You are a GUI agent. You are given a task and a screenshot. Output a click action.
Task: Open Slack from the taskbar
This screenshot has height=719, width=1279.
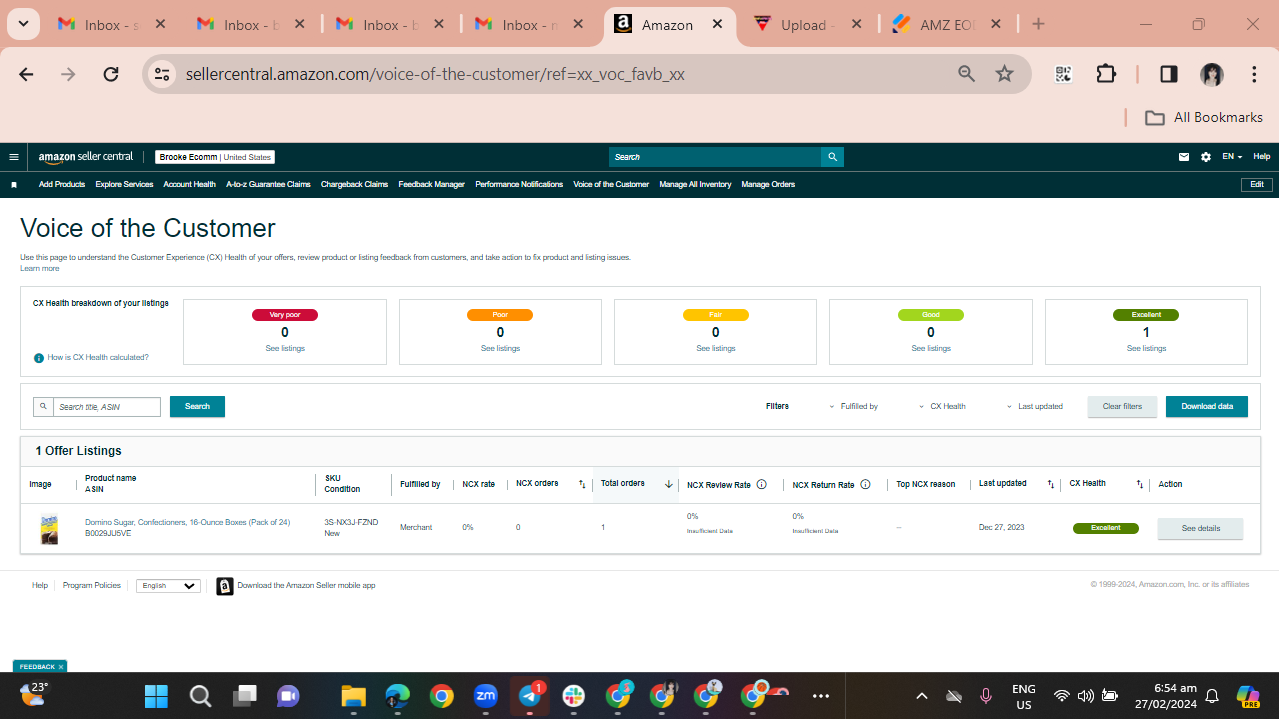click(574, 696)
